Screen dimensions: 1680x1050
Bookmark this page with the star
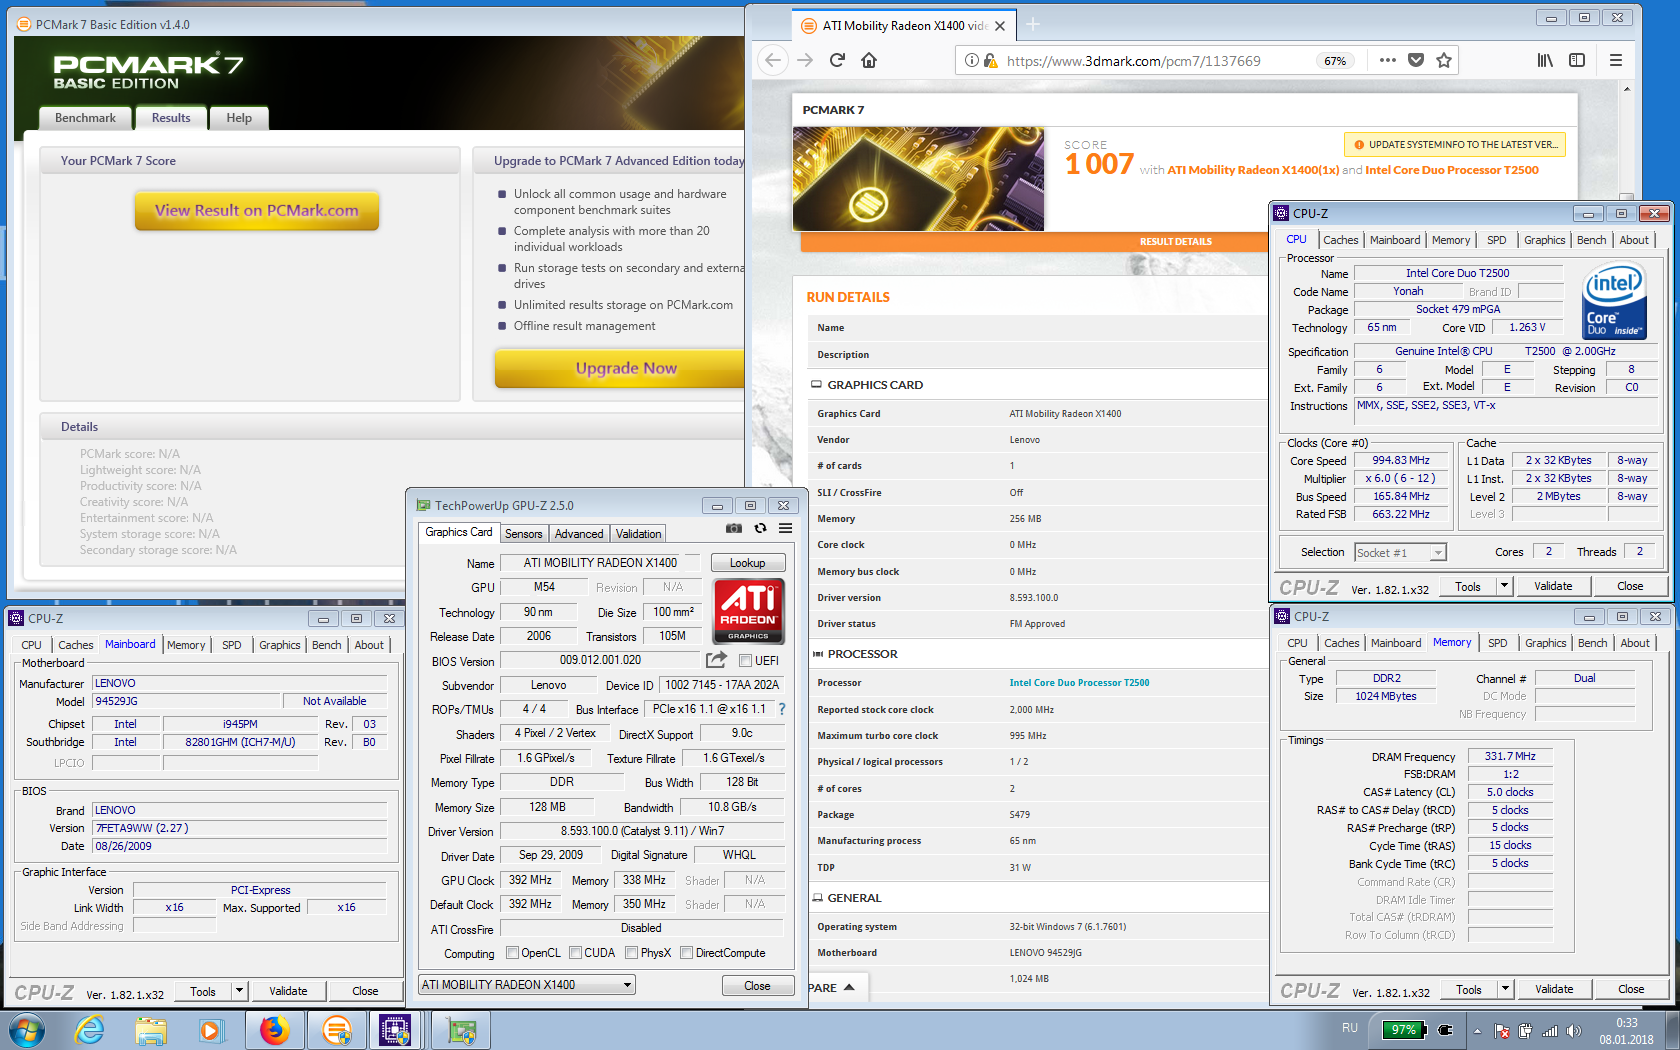tap(1444, 60)
